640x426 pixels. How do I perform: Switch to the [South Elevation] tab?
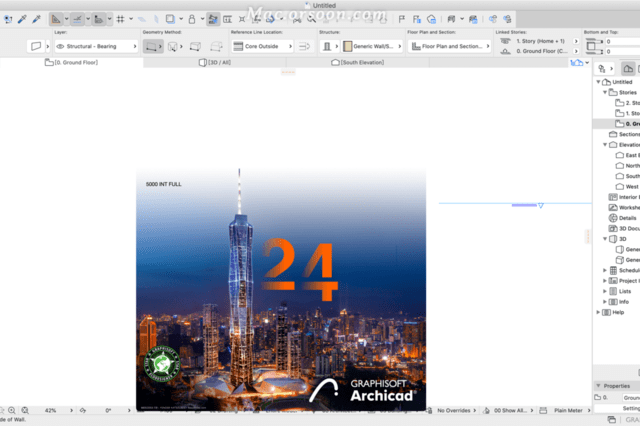(x=358, y=62)
